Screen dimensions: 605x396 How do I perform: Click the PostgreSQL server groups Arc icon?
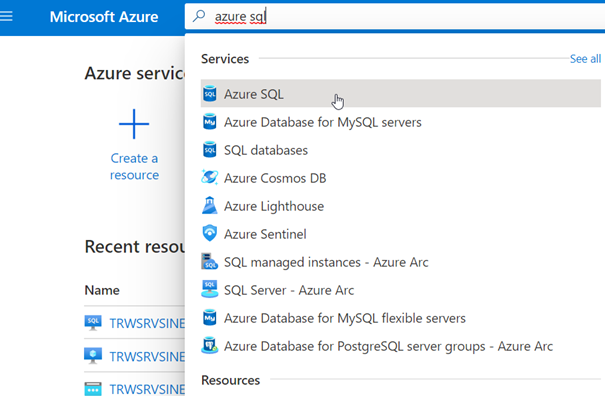[210, 345]
